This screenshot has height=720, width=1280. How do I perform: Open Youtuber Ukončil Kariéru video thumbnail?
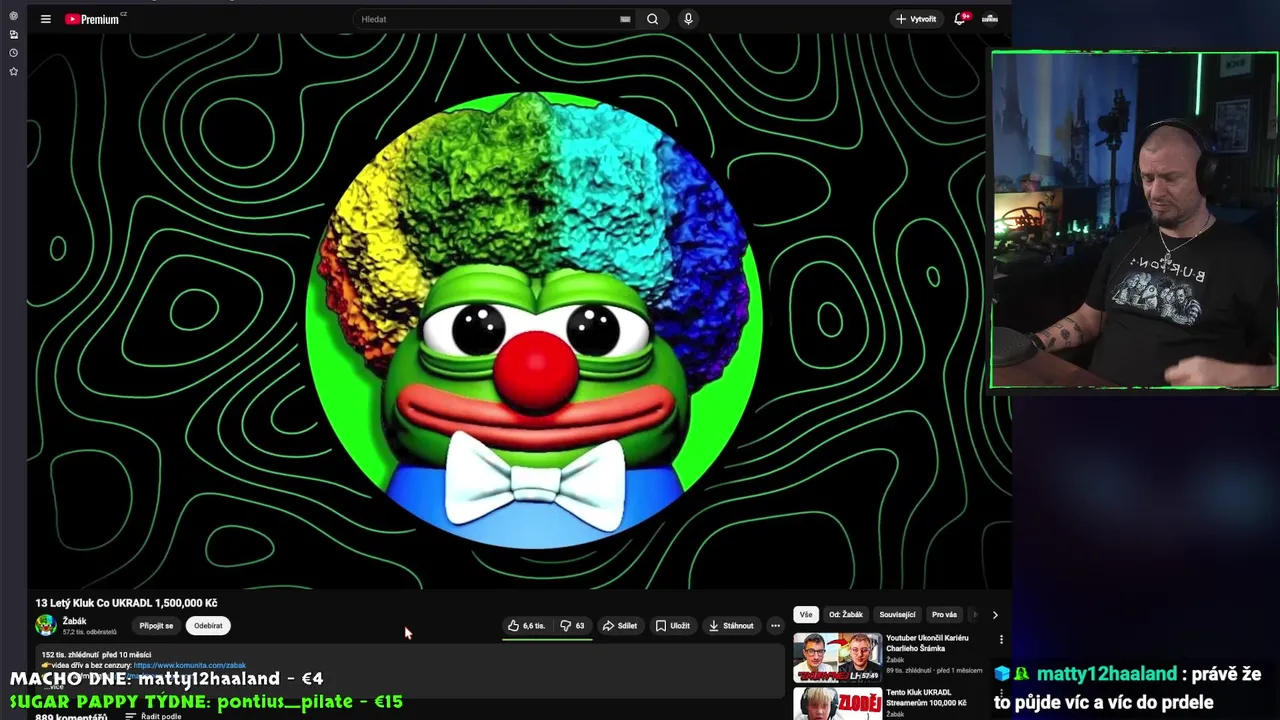pos(838,657)
